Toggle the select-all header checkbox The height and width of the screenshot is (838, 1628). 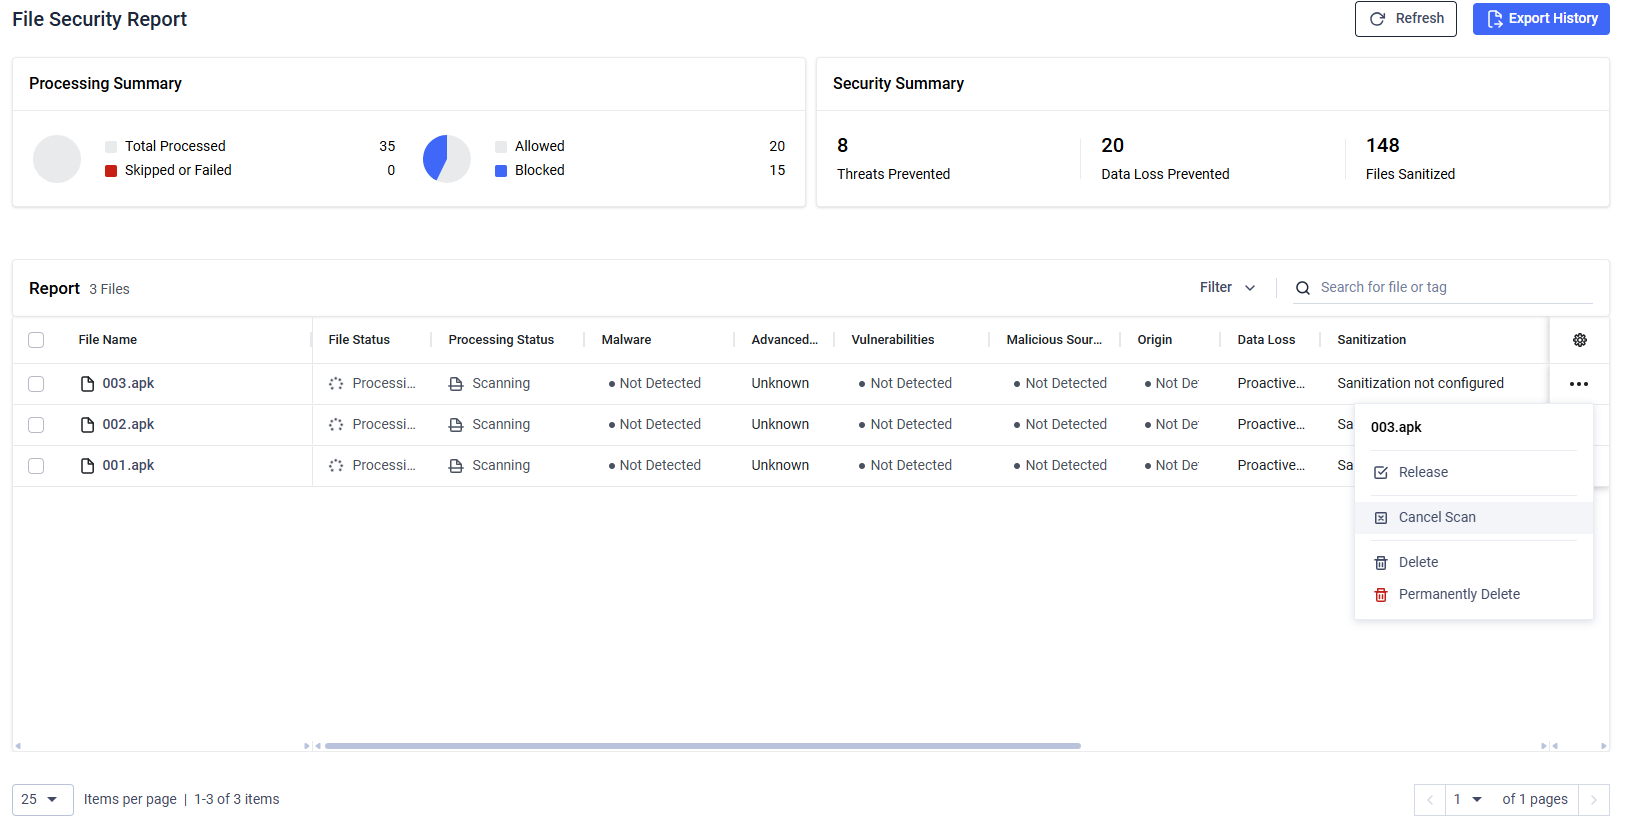click(36, 340)
